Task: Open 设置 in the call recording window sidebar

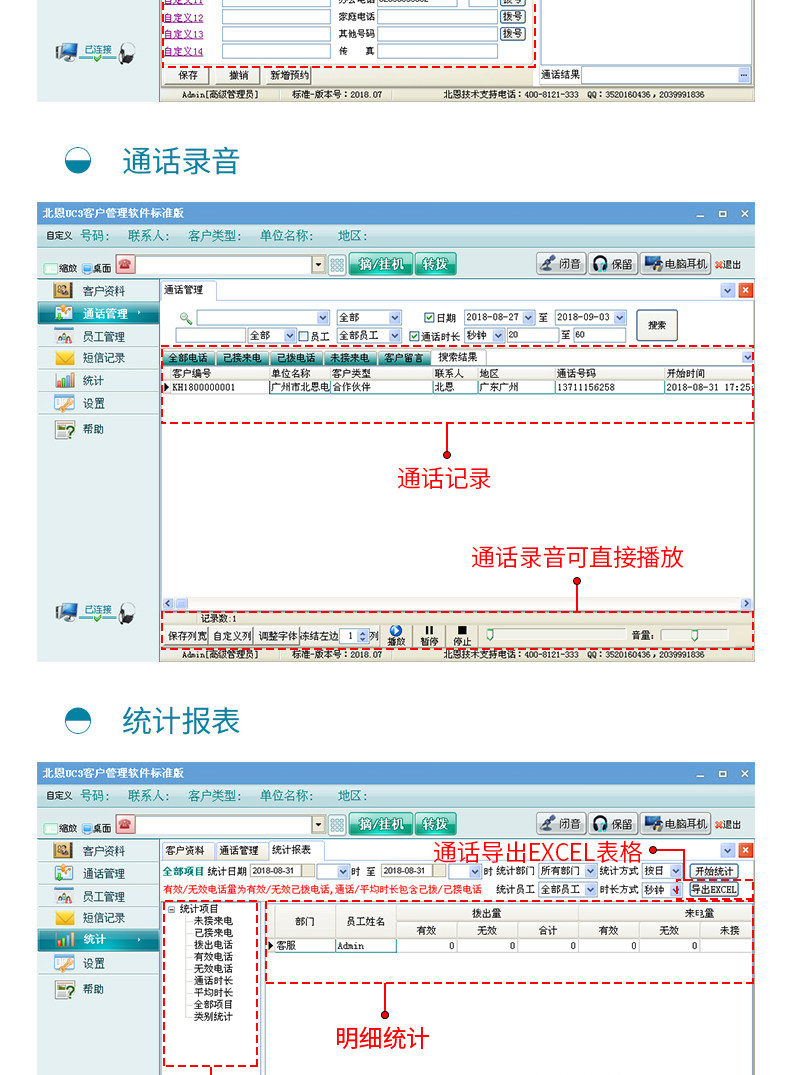Action: (x=98, y=403)
